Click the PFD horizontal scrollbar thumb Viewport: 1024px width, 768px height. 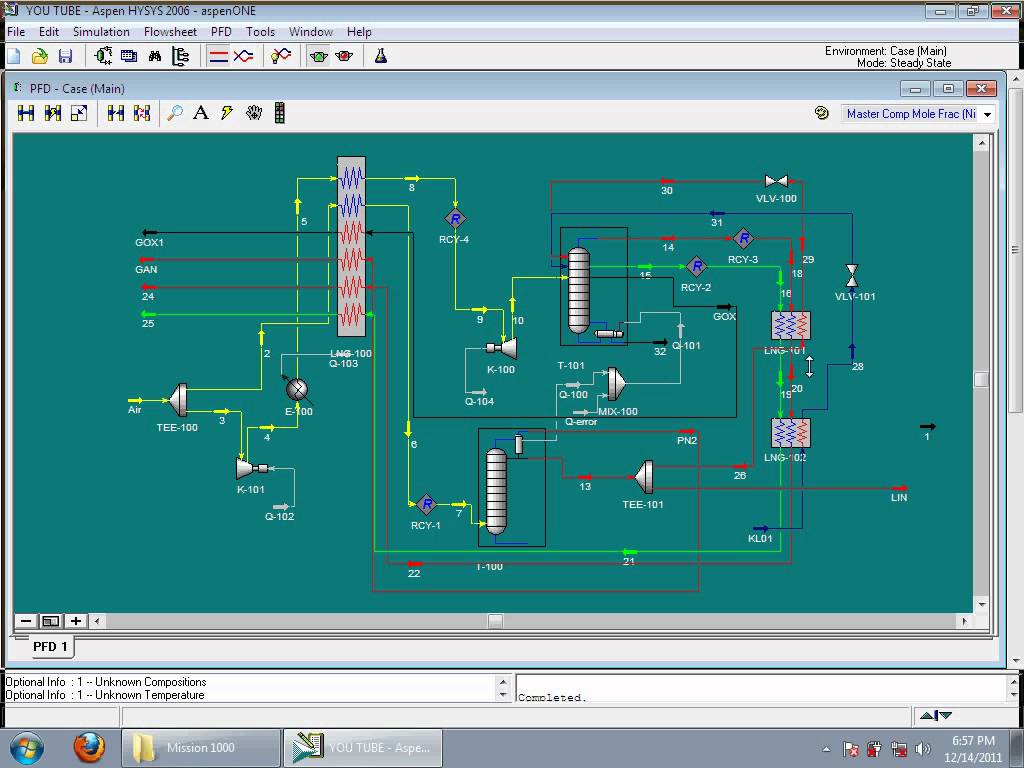coord(495,621)
